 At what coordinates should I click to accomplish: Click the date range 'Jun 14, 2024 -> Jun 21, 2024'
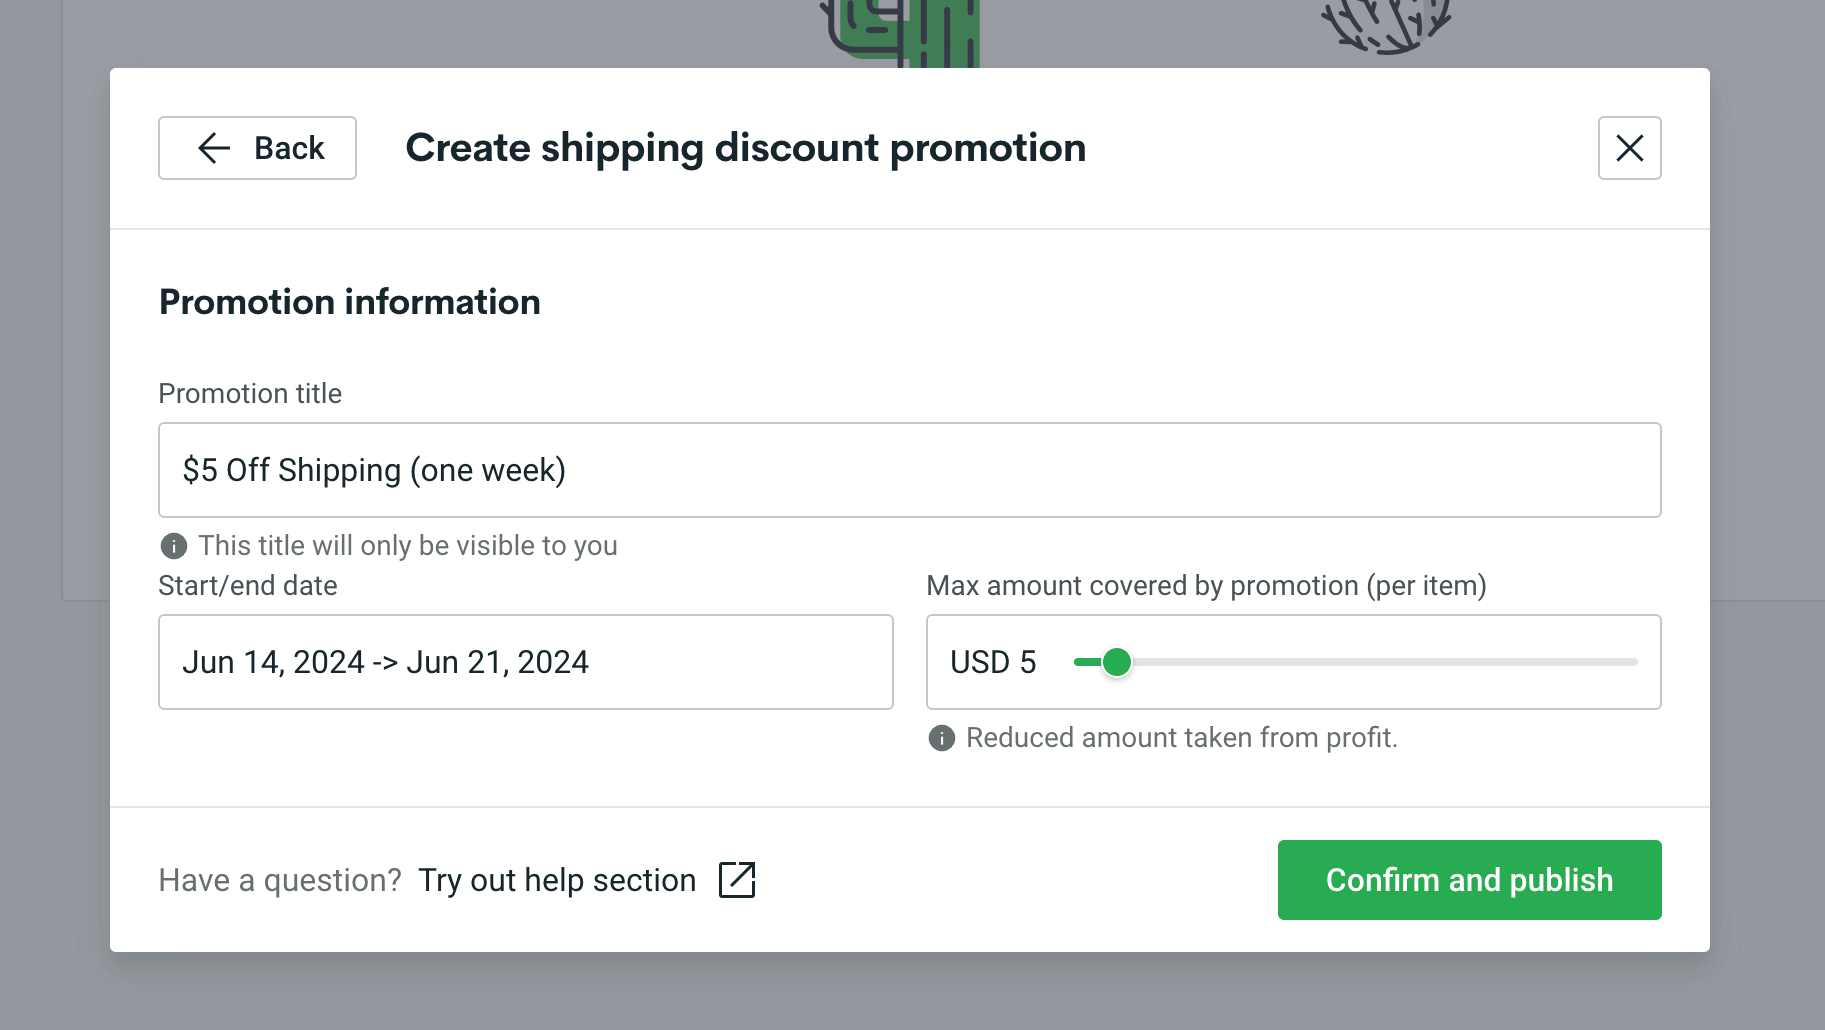[386, 662]
